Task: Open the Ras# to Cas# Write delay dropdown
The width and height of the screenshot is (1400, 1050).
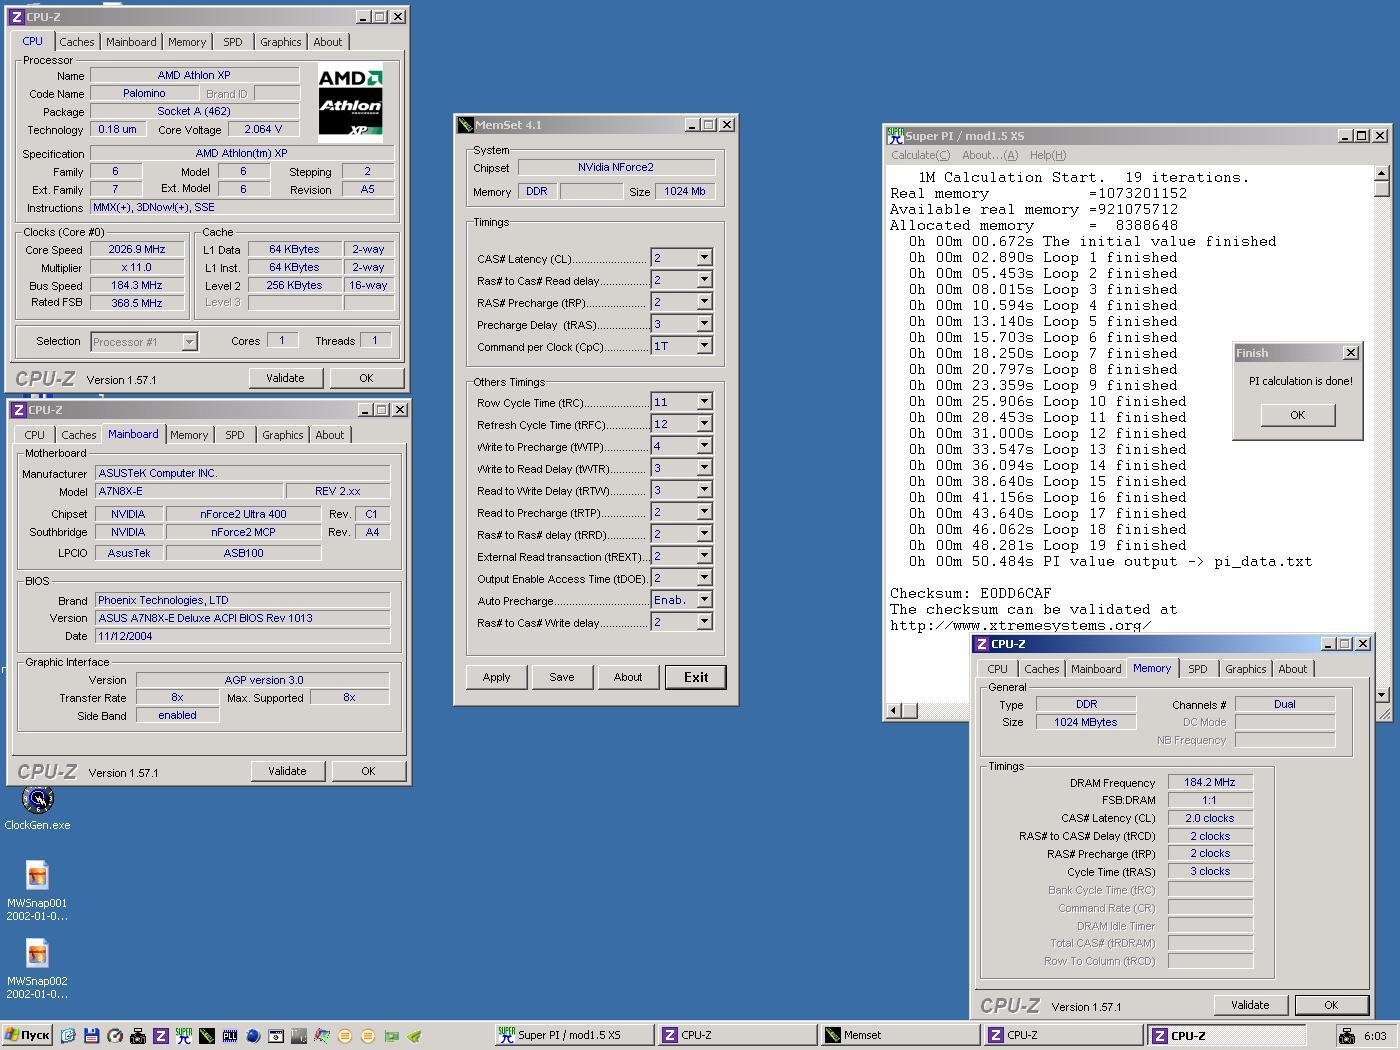Action: 704,622
